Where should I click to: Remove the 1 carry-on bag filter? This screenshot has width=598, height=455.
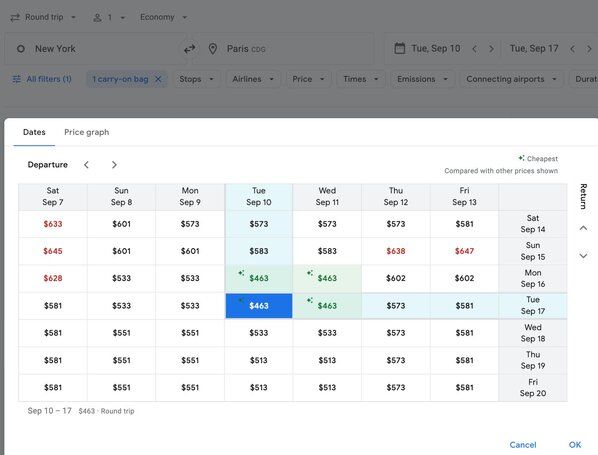click(158, 79)
